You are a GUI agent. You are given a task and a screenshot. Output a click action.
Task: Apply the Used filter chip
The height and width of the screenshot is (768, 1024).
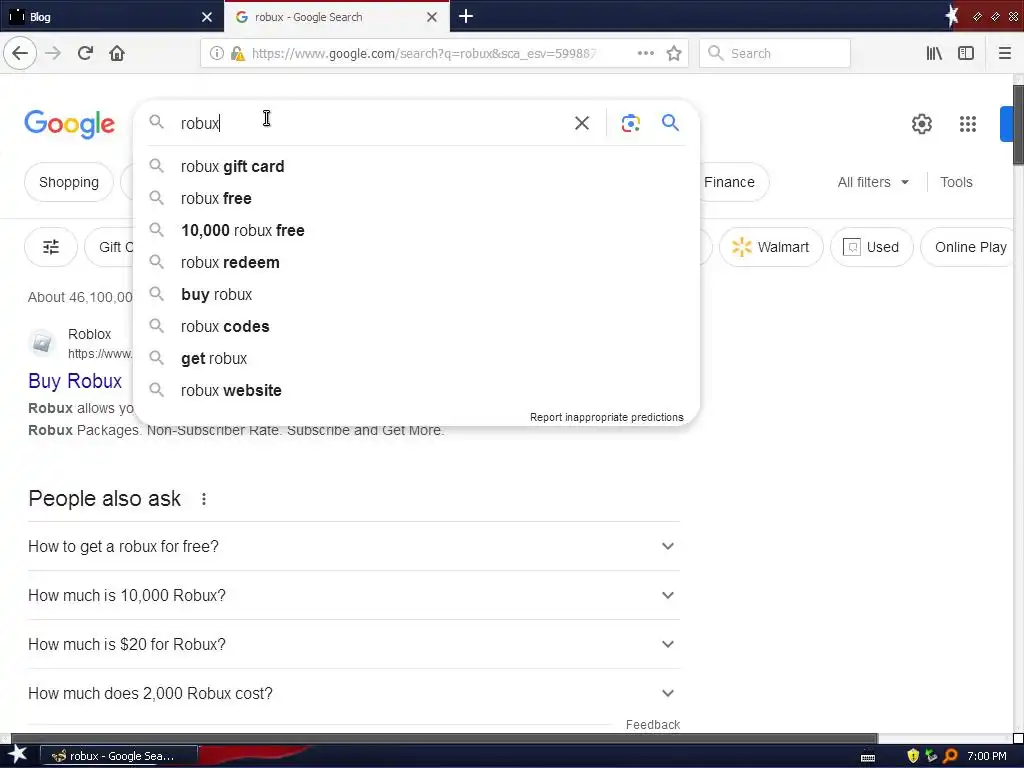(871, 247)
